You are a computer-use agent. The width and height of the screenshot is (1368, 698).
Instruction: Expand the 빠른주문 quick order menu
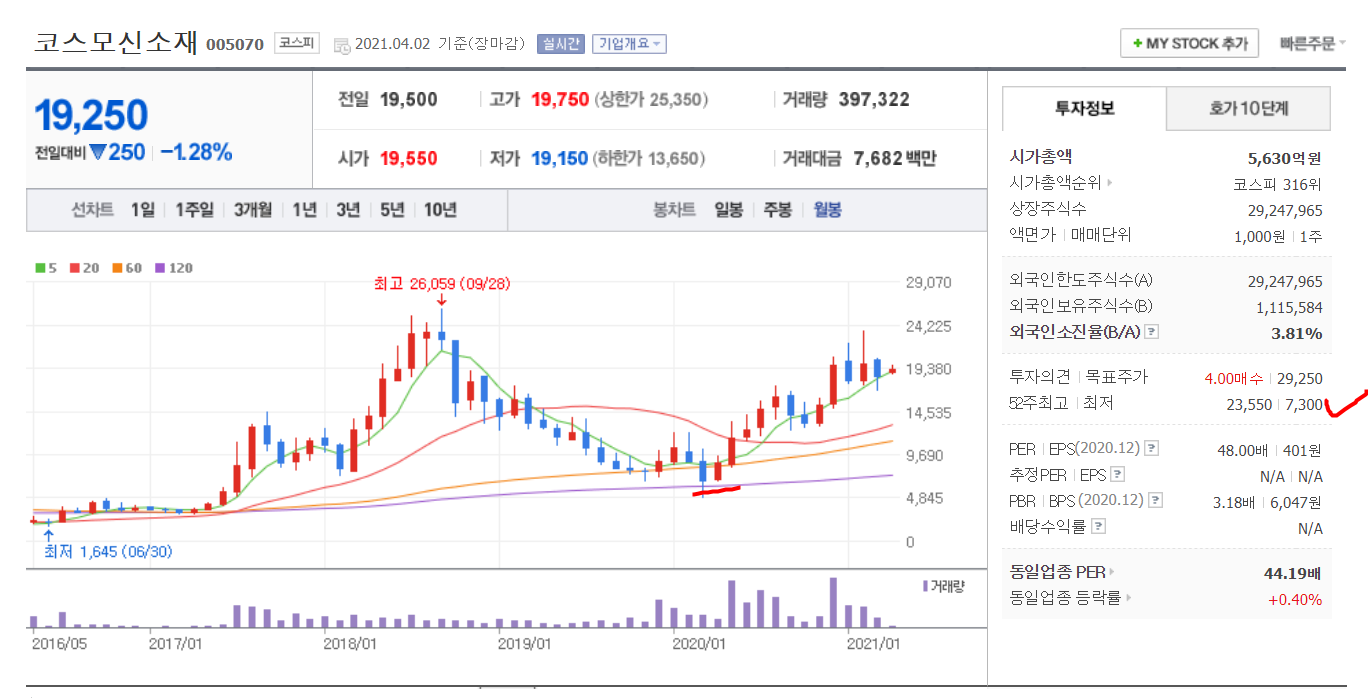coord(1313,44)
